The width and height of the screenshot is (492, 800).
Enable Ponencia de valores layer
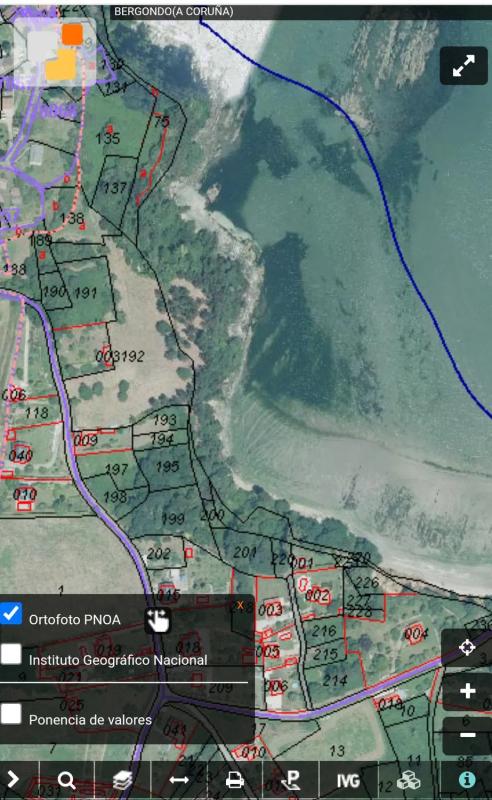point(11,714)
